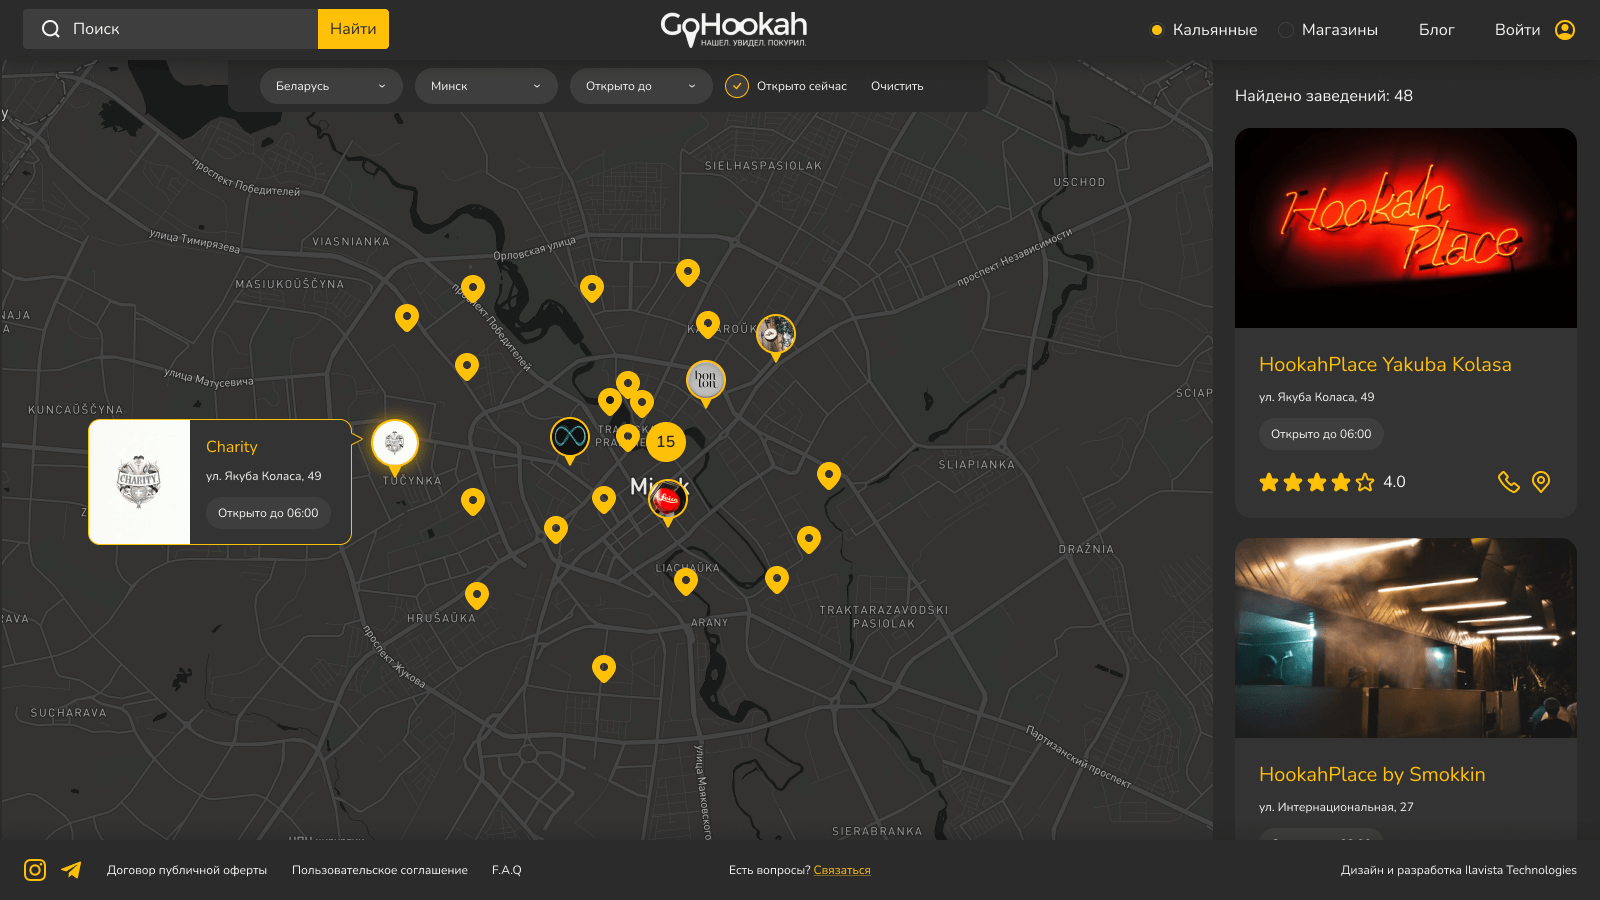Viewport: 1600px width, 900px height.
Task: Toggle the Открыто сейчас checkbox
Action: pos(737,86)
